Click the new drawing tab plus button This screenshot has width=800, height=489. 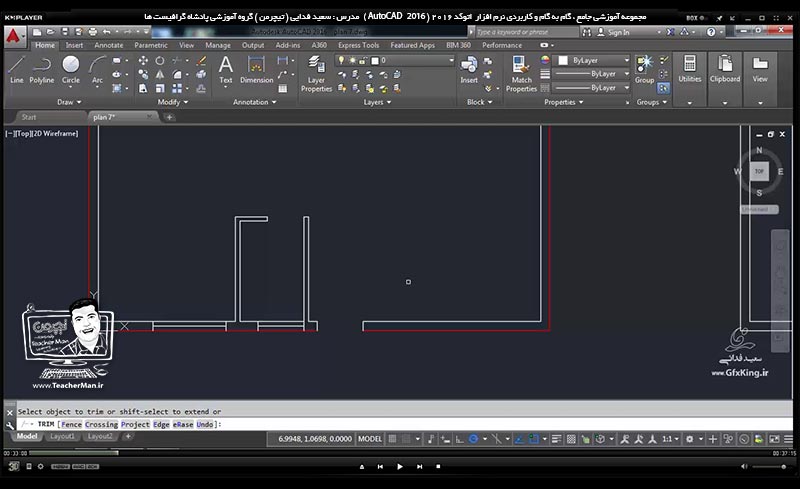169,117
